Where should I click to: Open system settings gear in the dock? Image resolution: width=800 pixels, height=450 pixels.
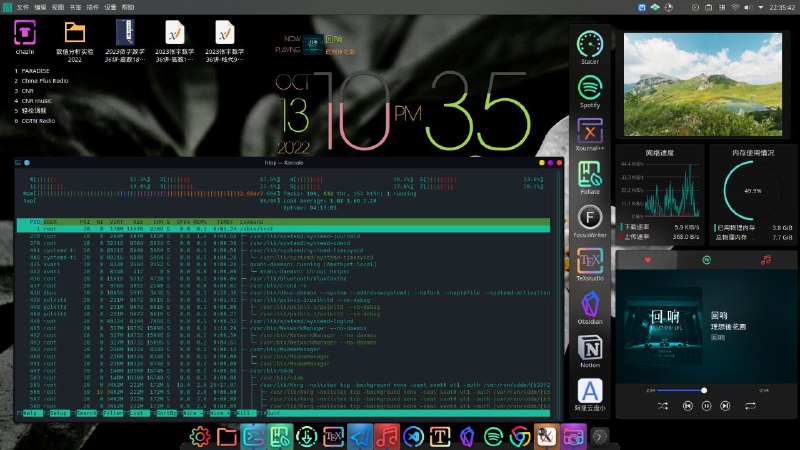(x=200, y=437)
